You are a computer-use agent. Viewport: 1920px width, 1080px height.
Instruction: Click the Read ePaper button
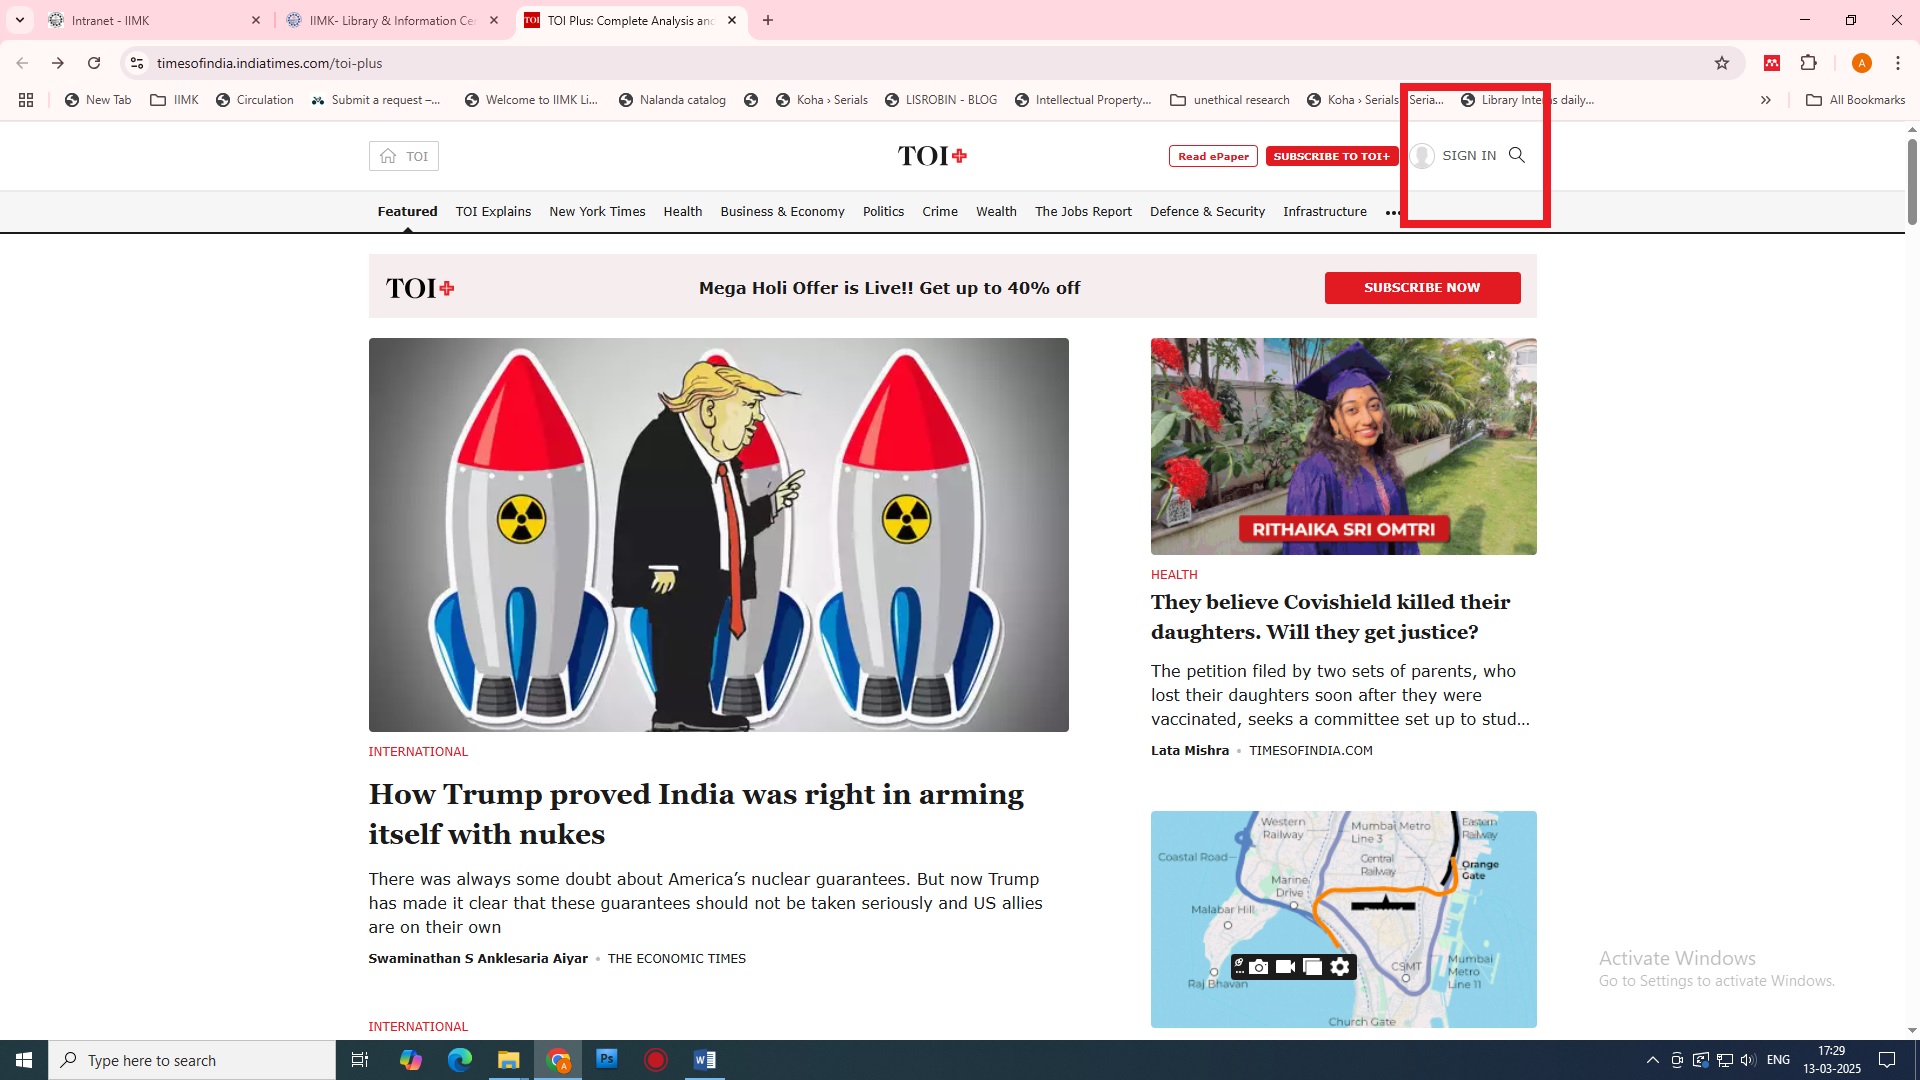click(1212, 156)
